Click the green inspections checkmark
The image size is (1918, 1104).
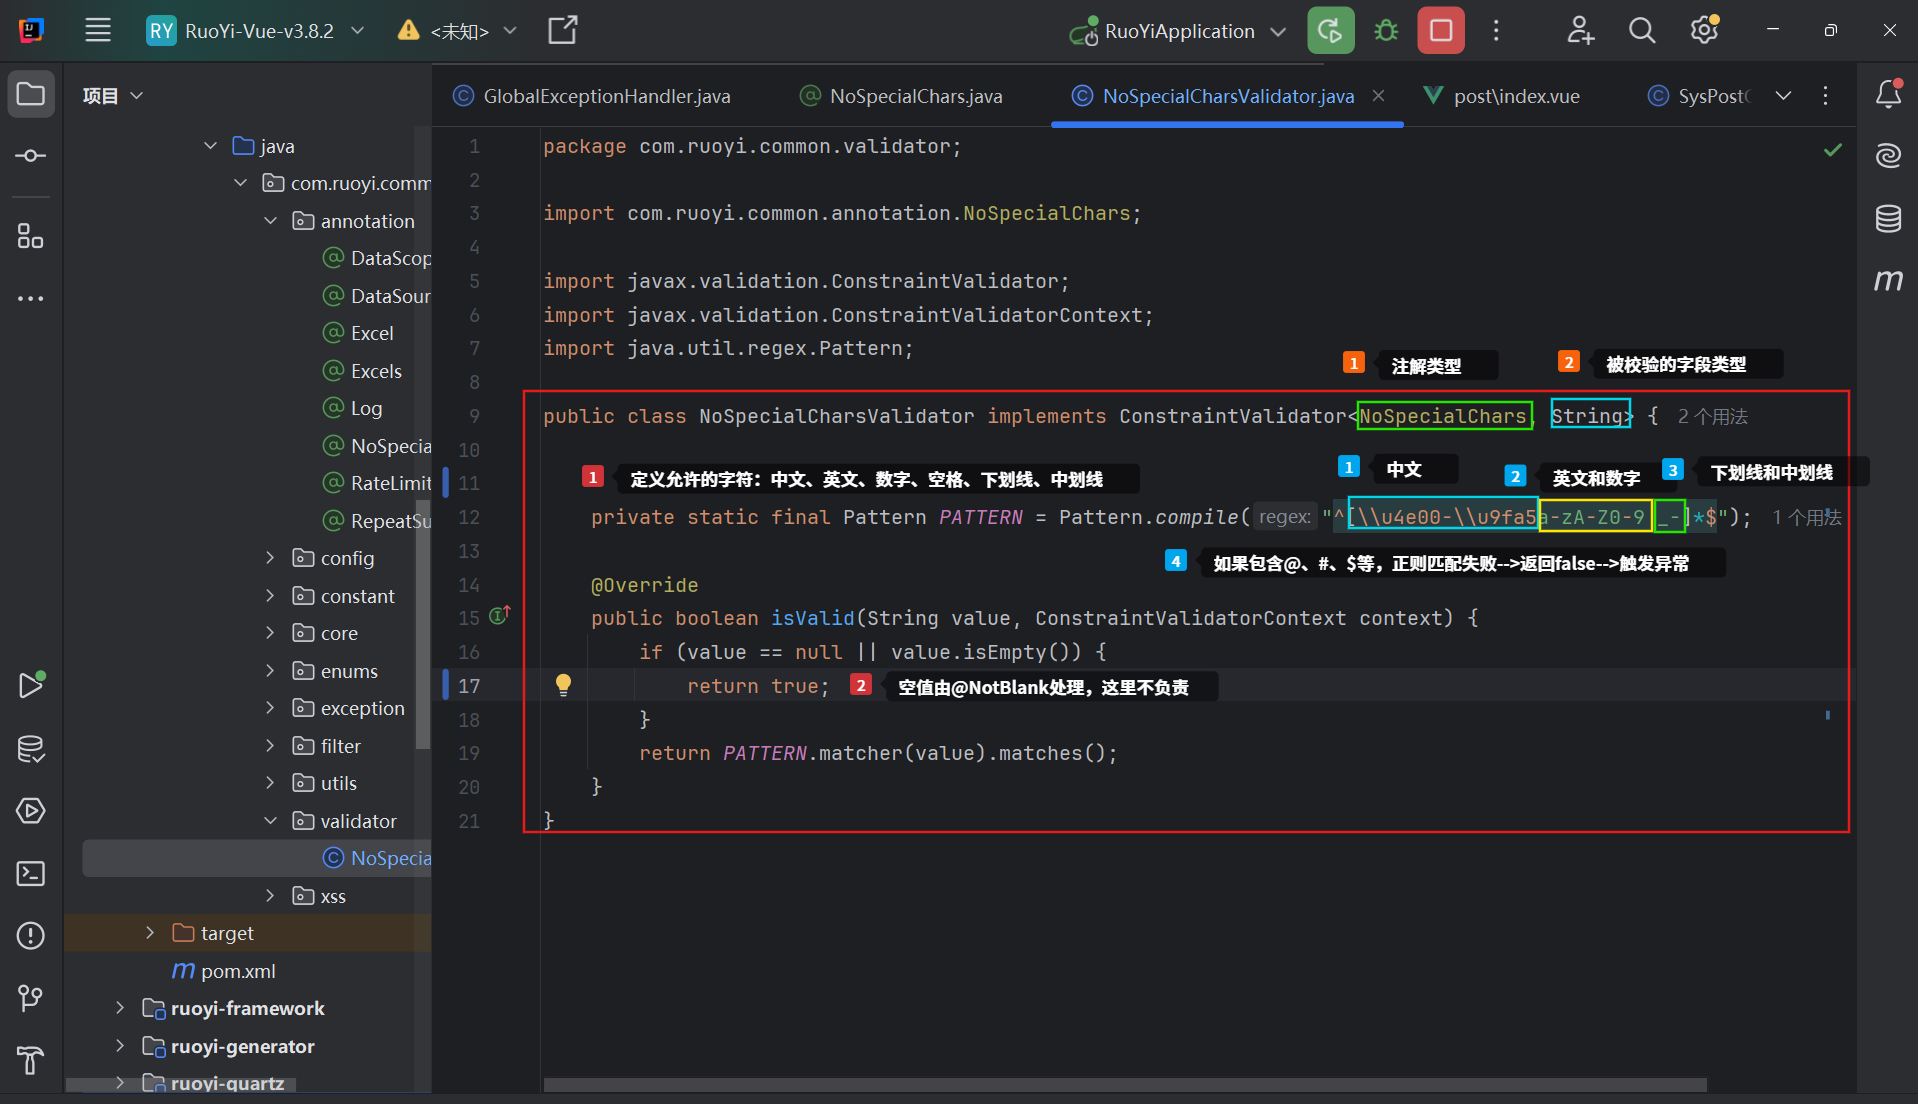tap(1833, 150)
